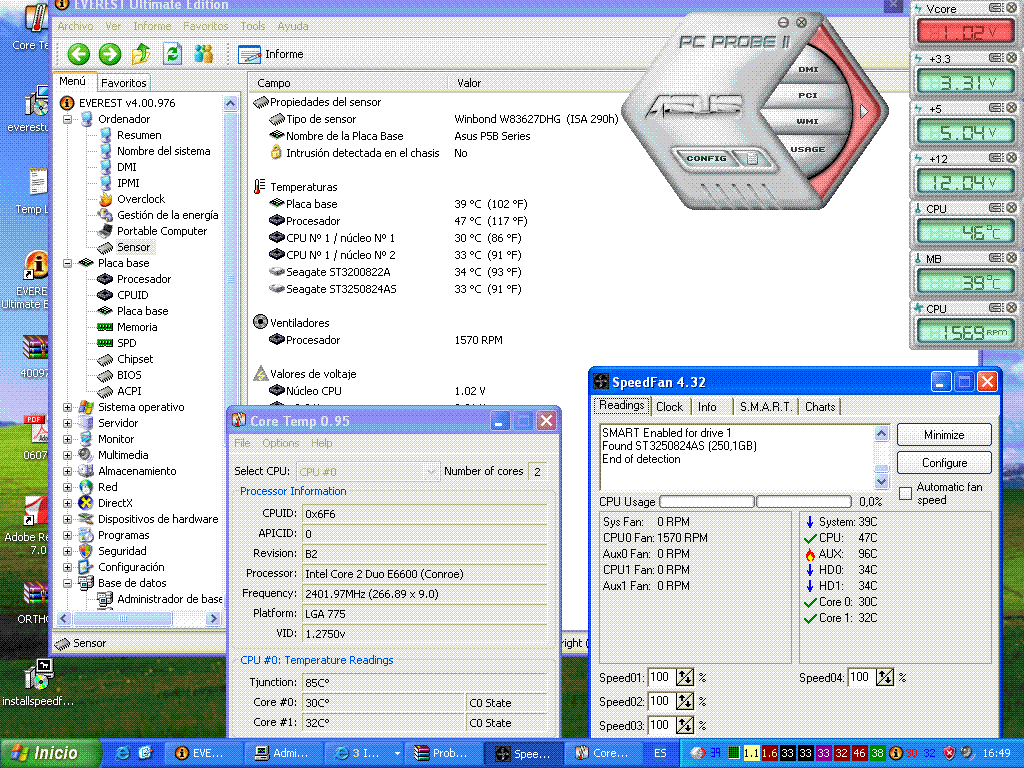This screenshot has height=768, width=1024.
Task: Collapse the Placa base tree node
Action: pyautogui.click(x=67, y=263)
